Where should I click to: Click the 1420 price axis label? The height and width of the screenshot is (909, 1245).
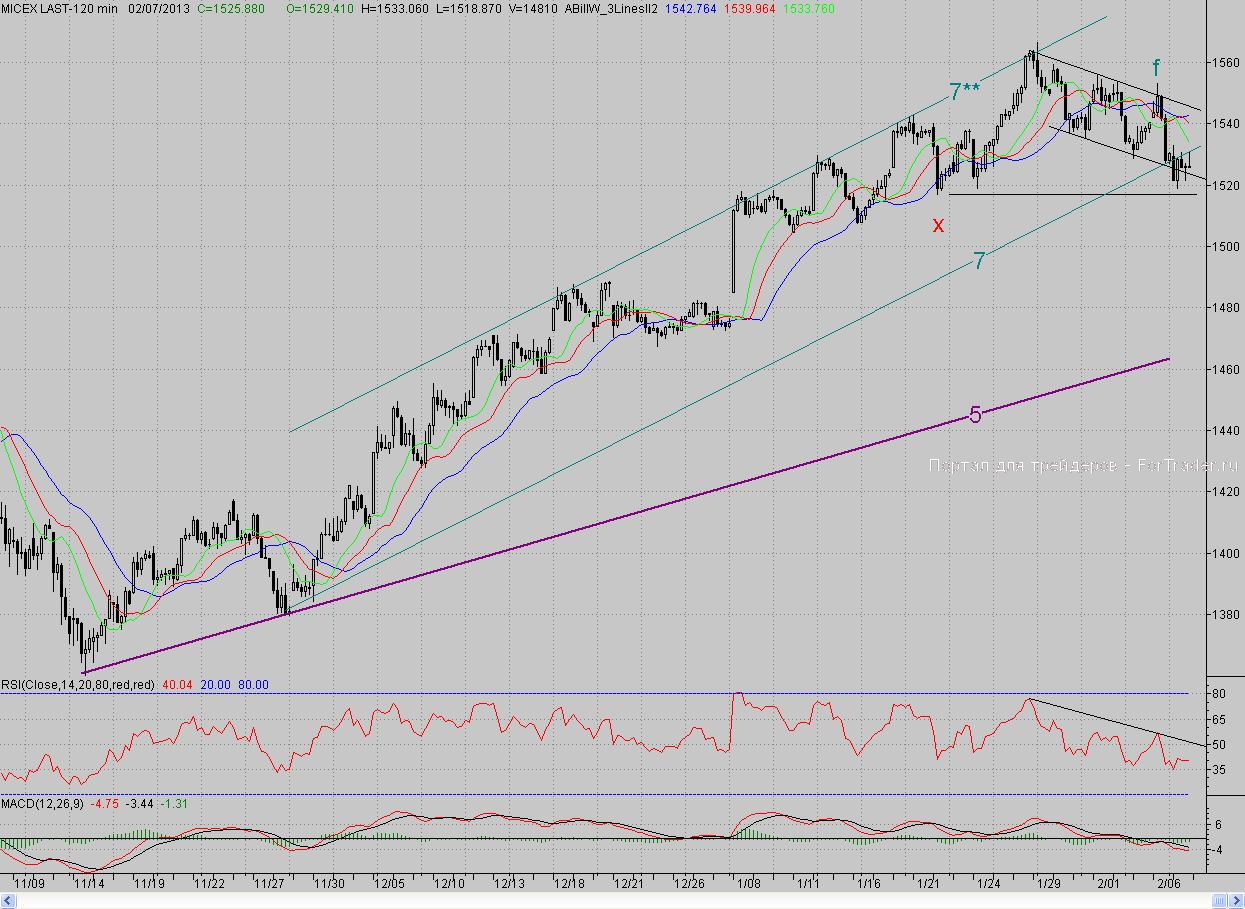1226,492
